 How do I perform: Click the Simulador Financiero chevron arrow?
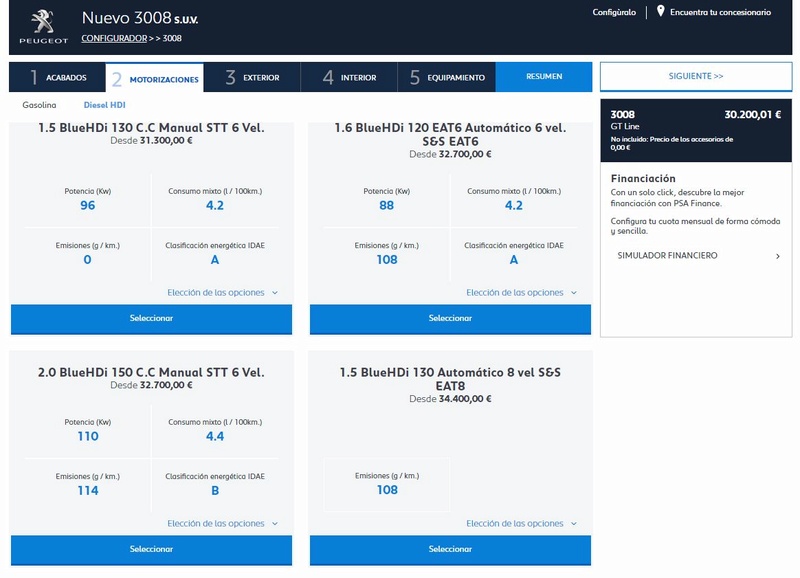point(778,256)
